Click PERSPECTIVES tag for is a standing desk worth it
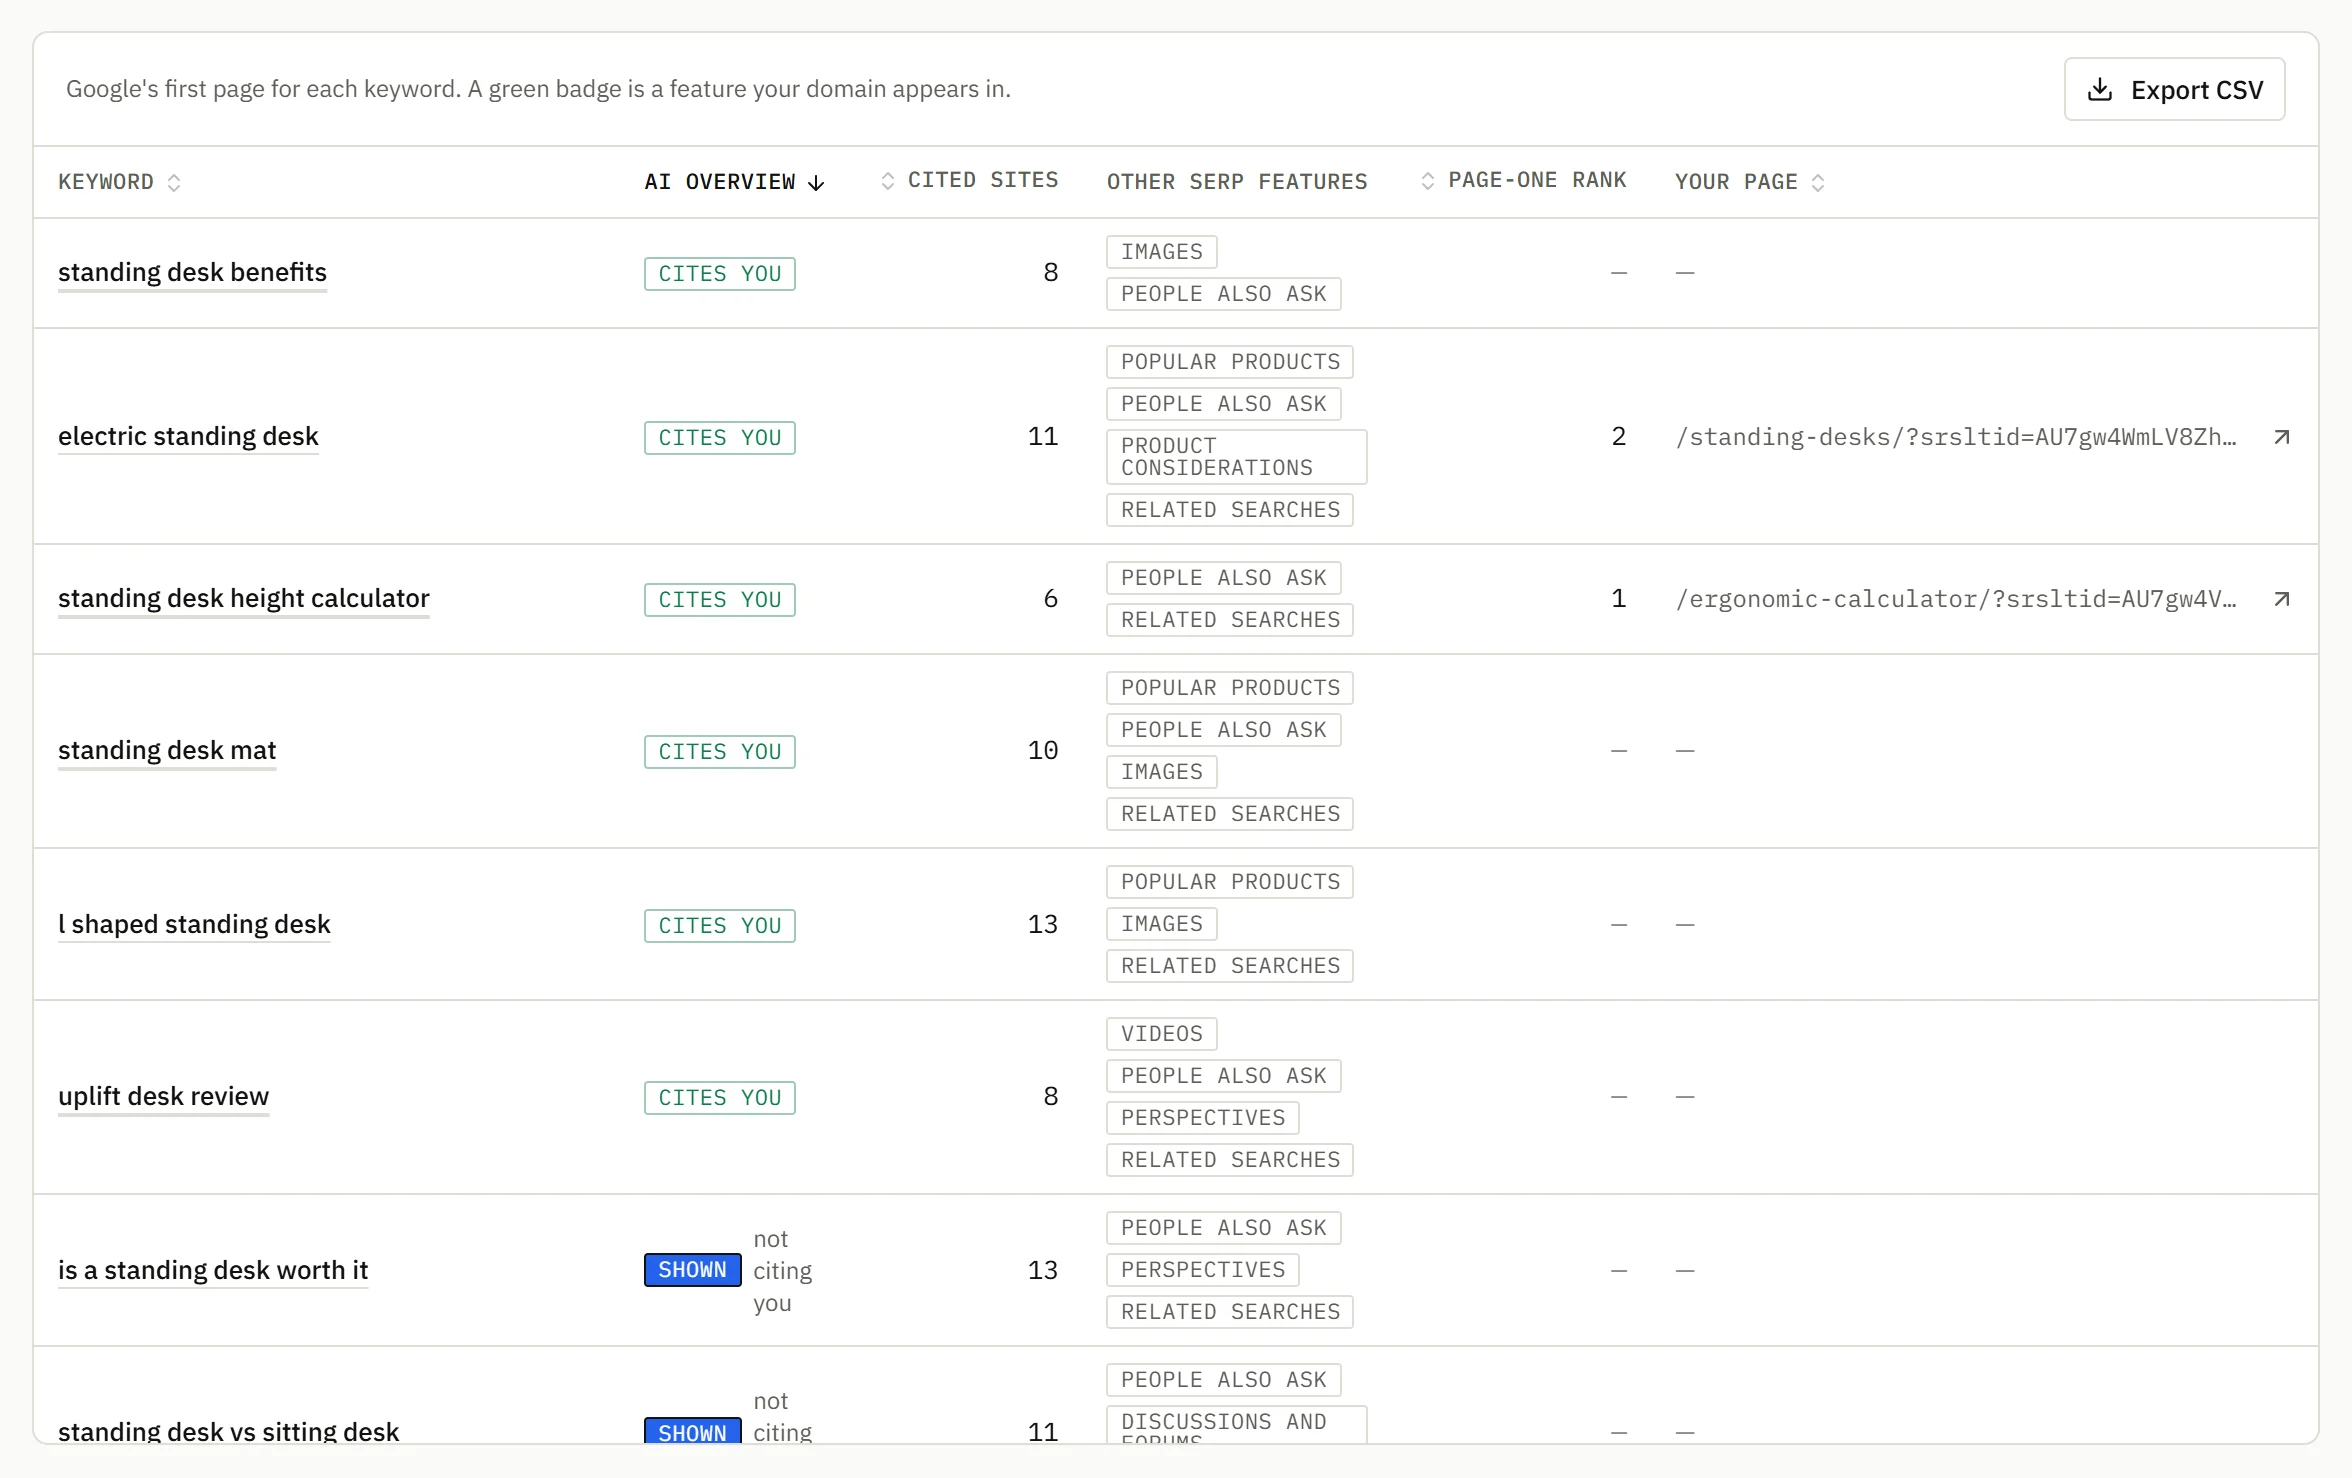 1202,1270
